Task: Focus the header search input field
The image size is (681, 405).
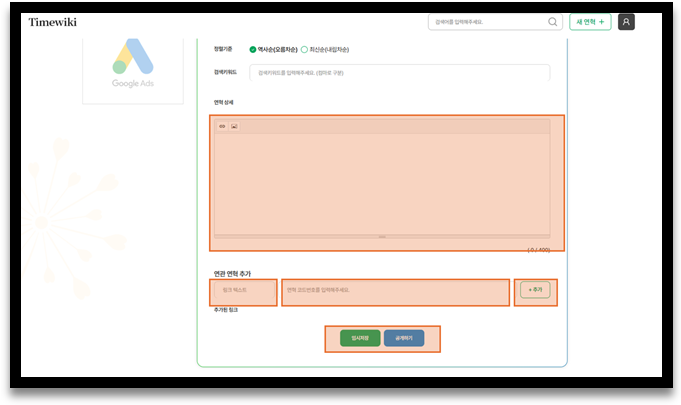Action: (x=485, y=22)
